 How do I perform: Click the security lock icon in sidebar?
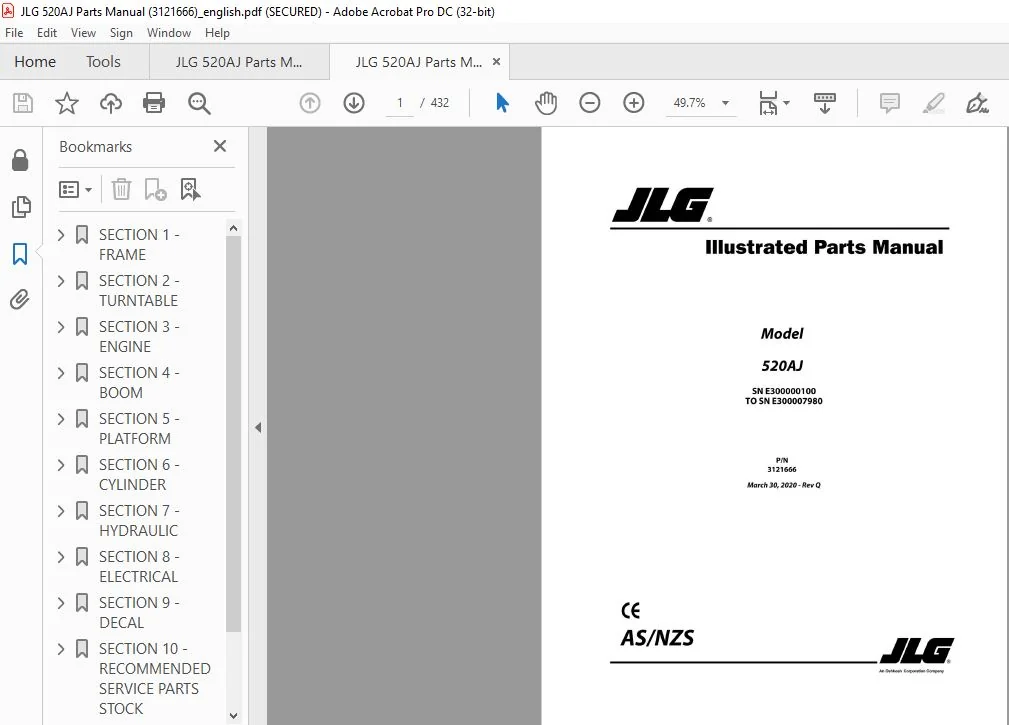click(20, 160)
